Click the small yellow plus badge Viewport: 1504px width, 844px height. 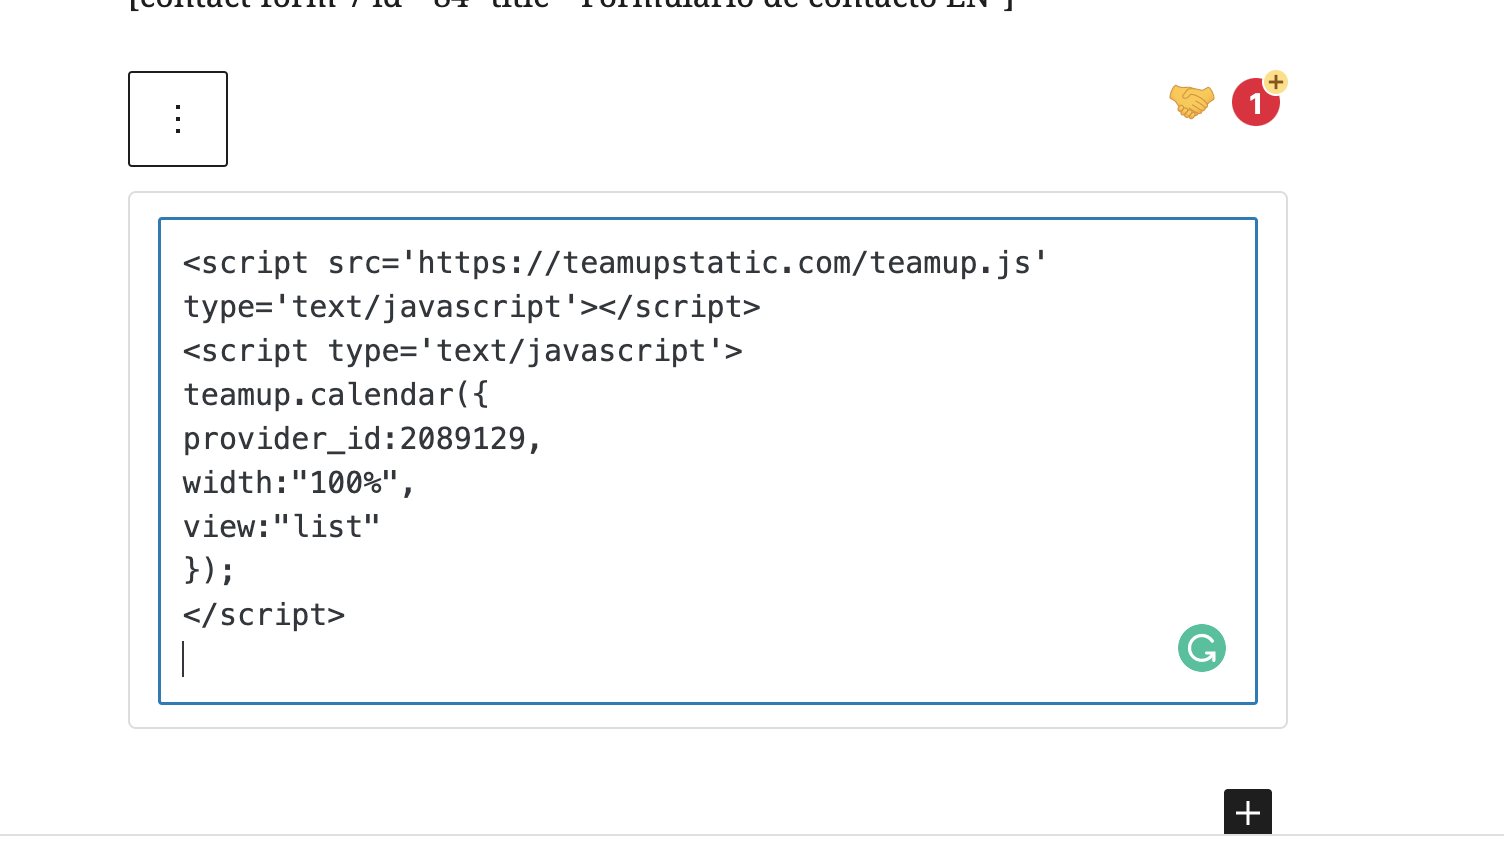[1275, 82]
